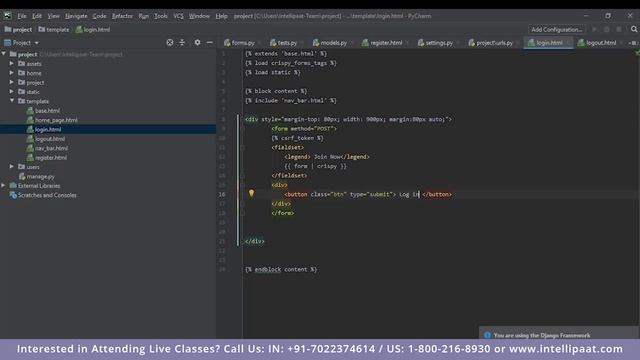Click the template breadcrumb in navigation bar

tap(53, 29)
